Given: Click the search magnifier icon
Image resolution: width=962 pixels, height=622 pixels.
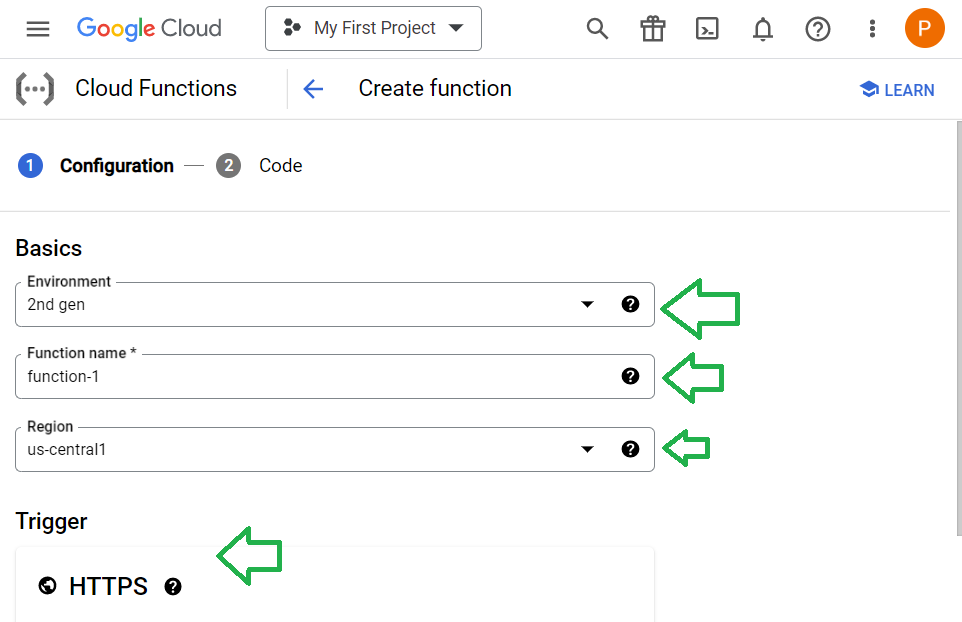Looking at the screenshot, I should [597, 29].
